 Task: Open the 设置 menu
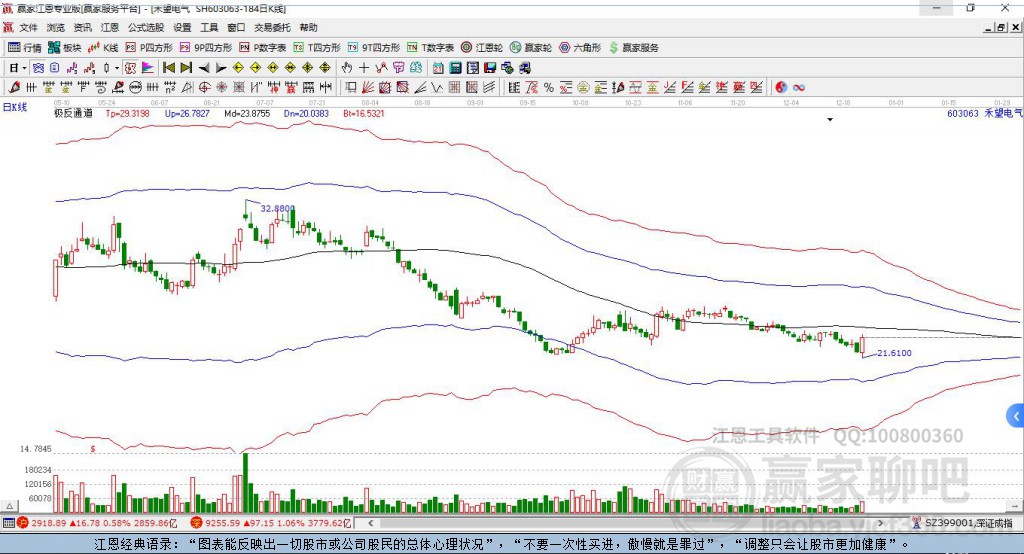tap(182, 27)
